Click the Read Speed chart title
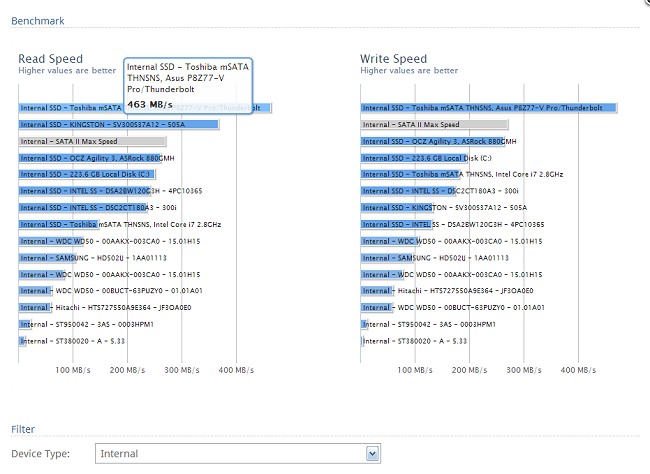Screen dimensions: 650x474 51,58
